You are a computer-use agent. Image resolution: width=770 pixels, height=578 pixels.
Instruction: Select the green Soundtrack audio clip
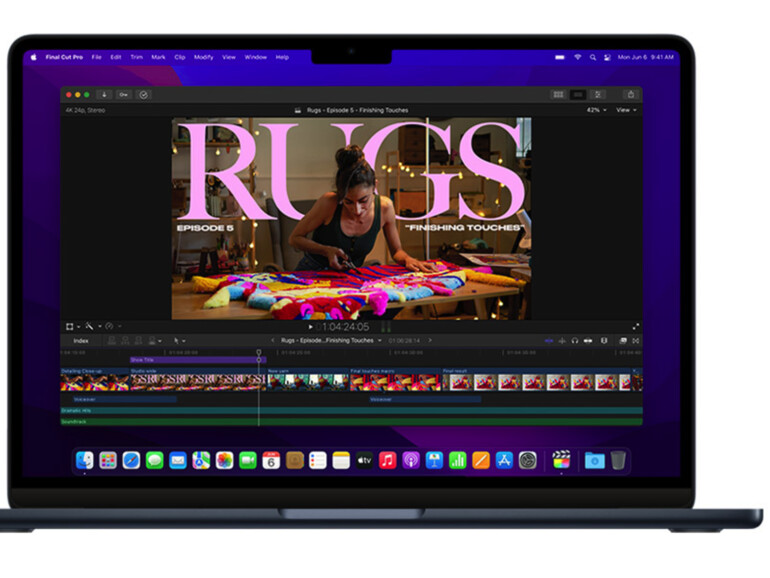[351, 422]
